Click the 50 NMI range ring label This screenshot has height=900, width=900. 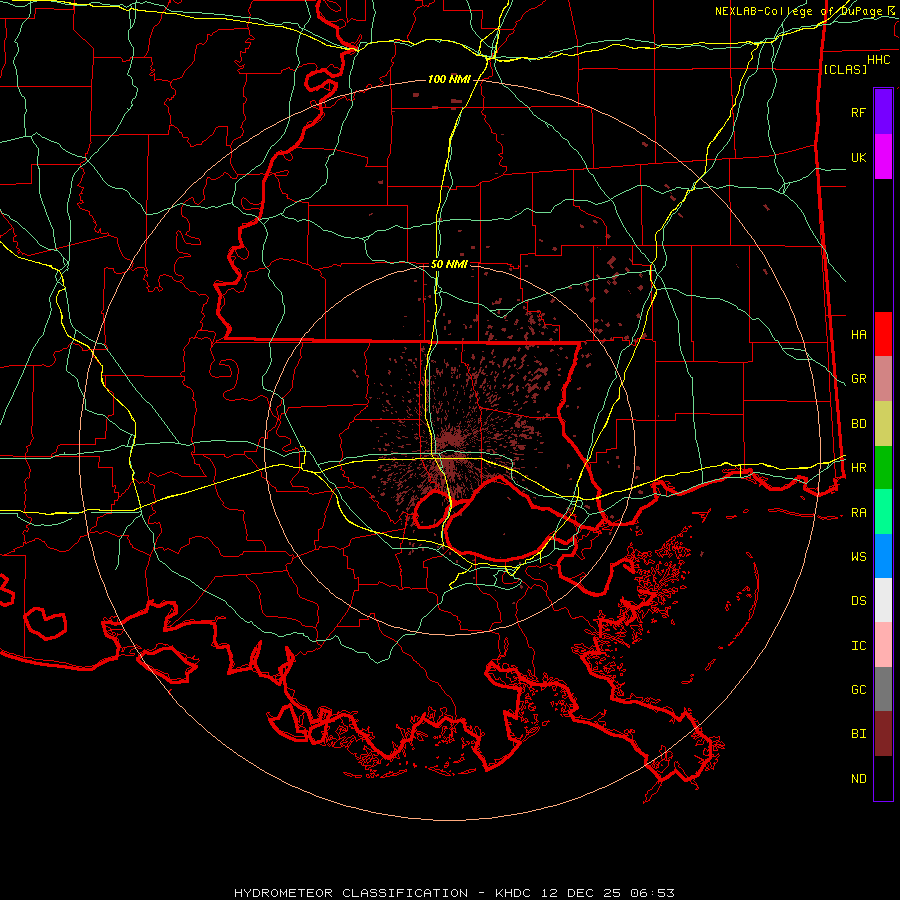449,264
